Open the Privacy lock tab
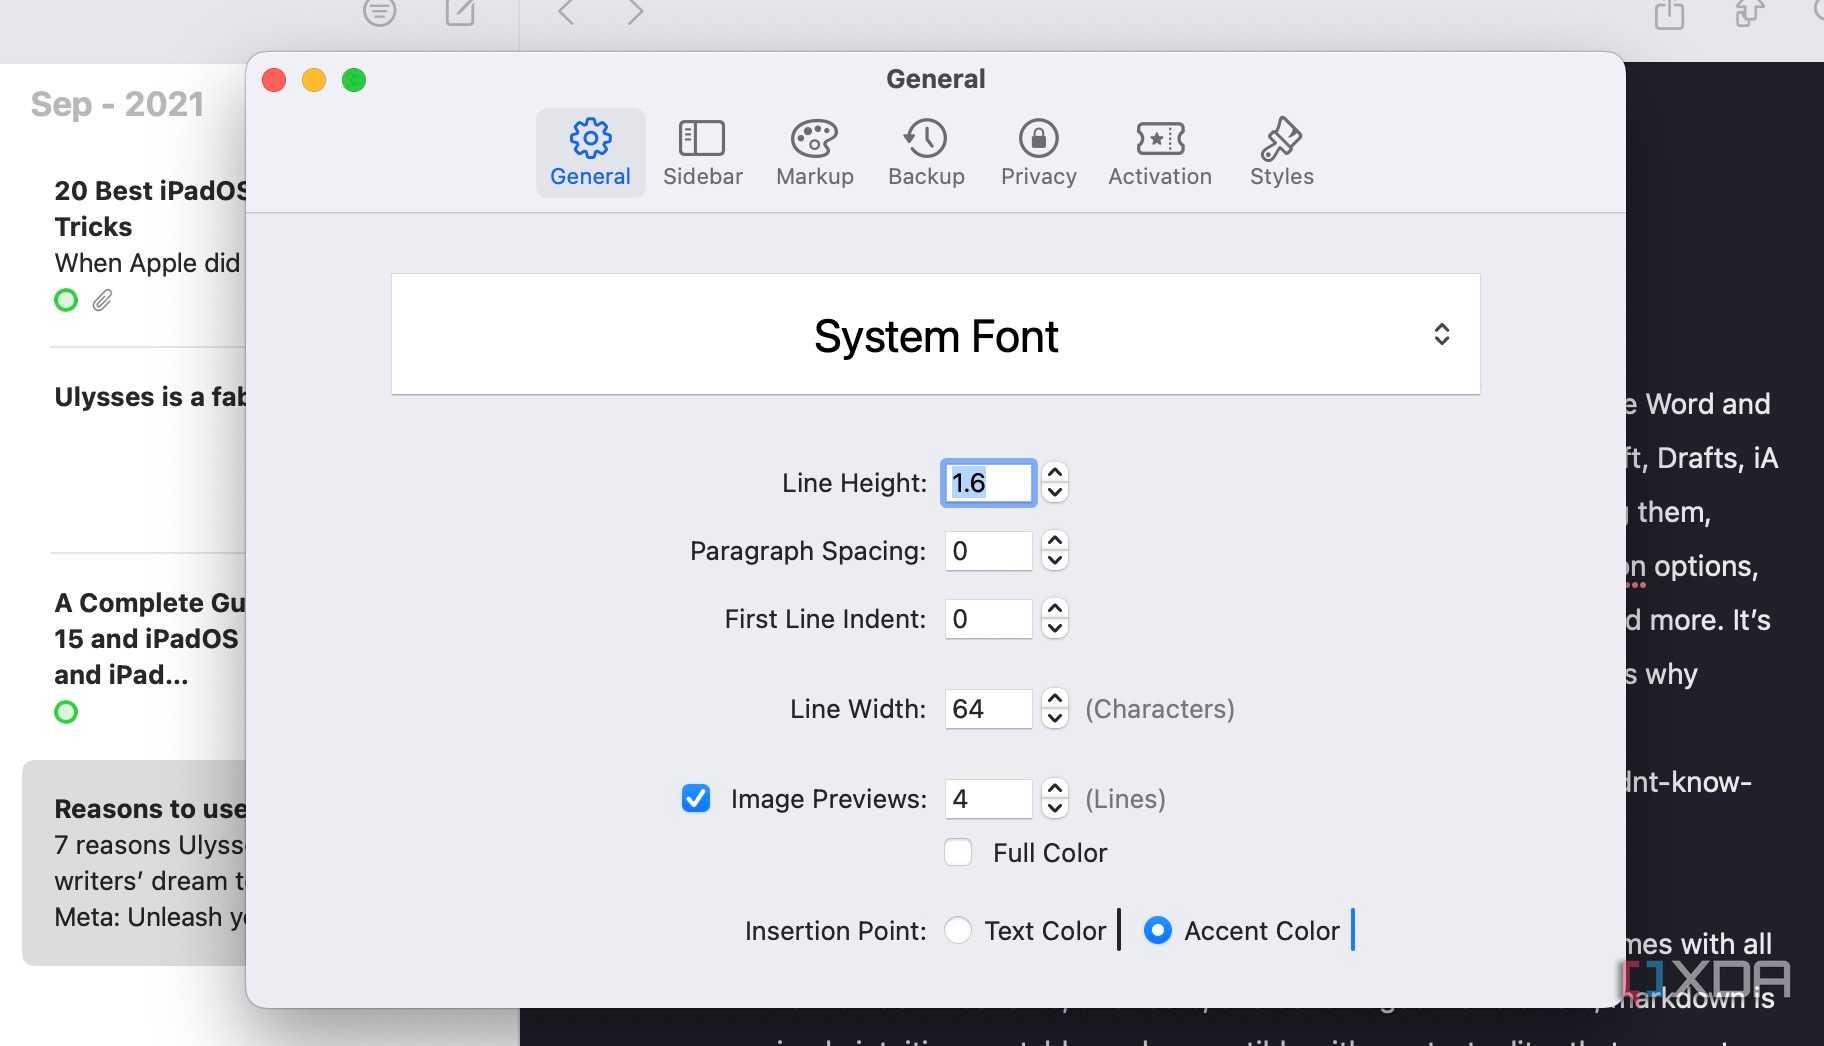 coord(1039,153)
